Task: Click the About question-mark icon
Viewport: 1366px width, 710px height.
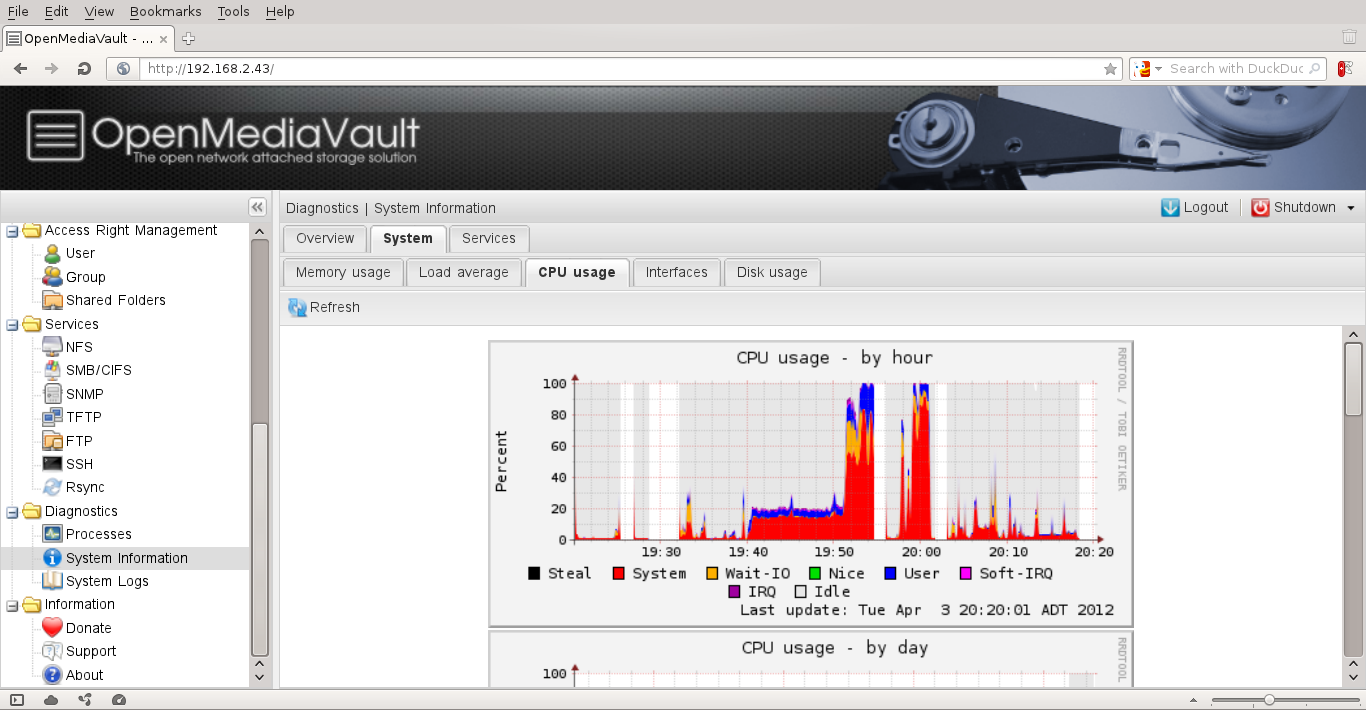Action: click(52, 675)
